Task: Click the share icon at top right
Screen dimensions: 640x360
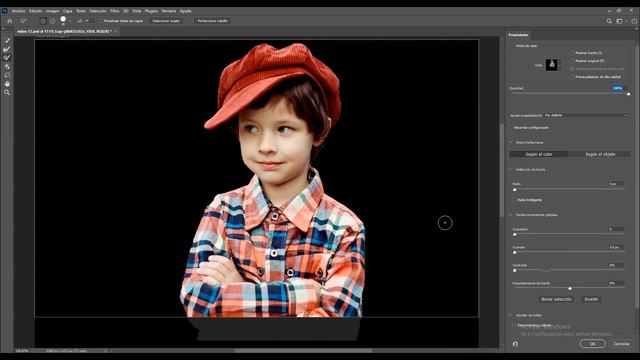Action: point(634,21)
